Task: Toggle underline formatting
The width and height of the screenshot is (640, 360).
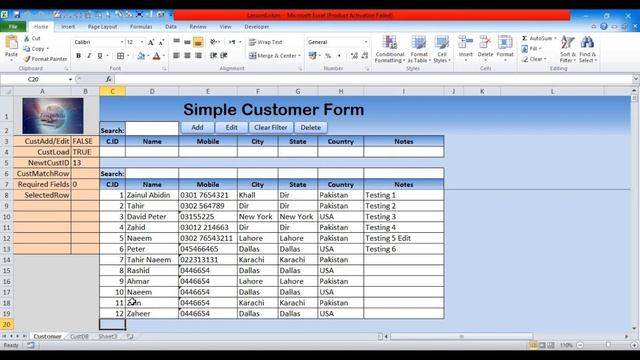Action: pyautogui.click(x=100, y=56)
